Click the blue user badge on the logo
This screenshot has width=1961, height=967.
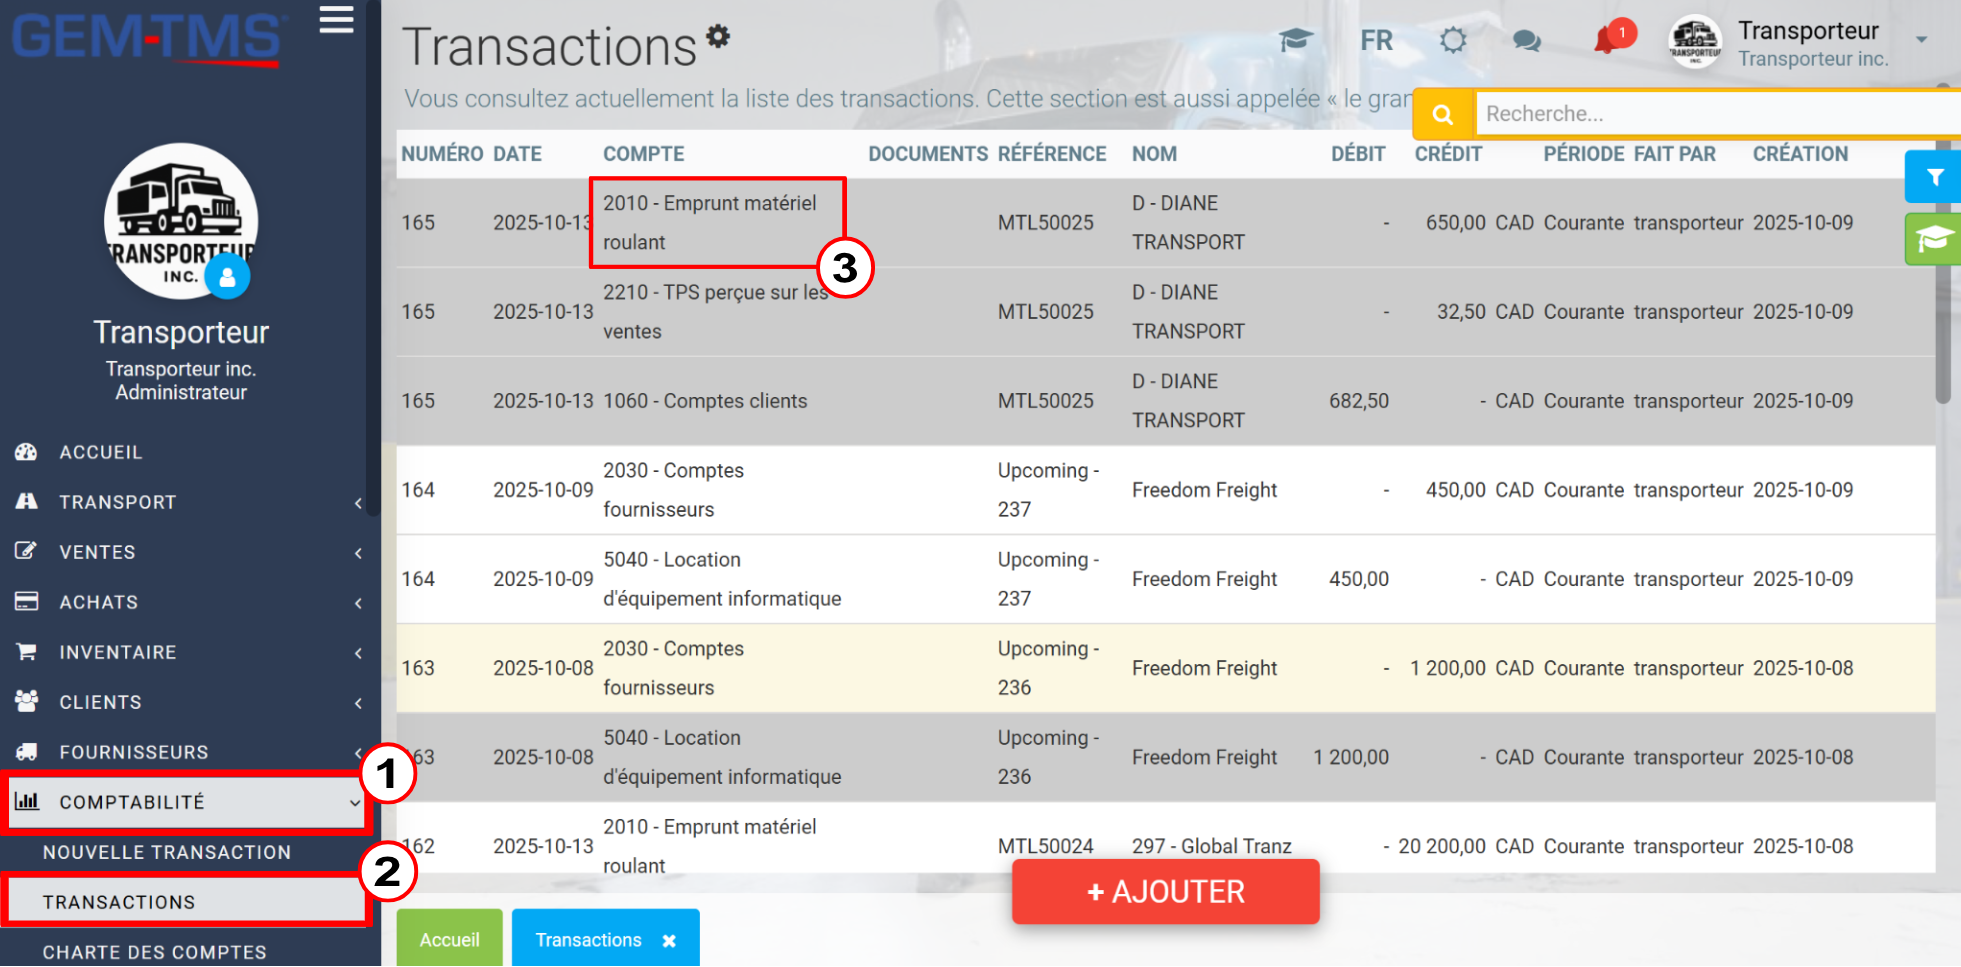(228, 276)
